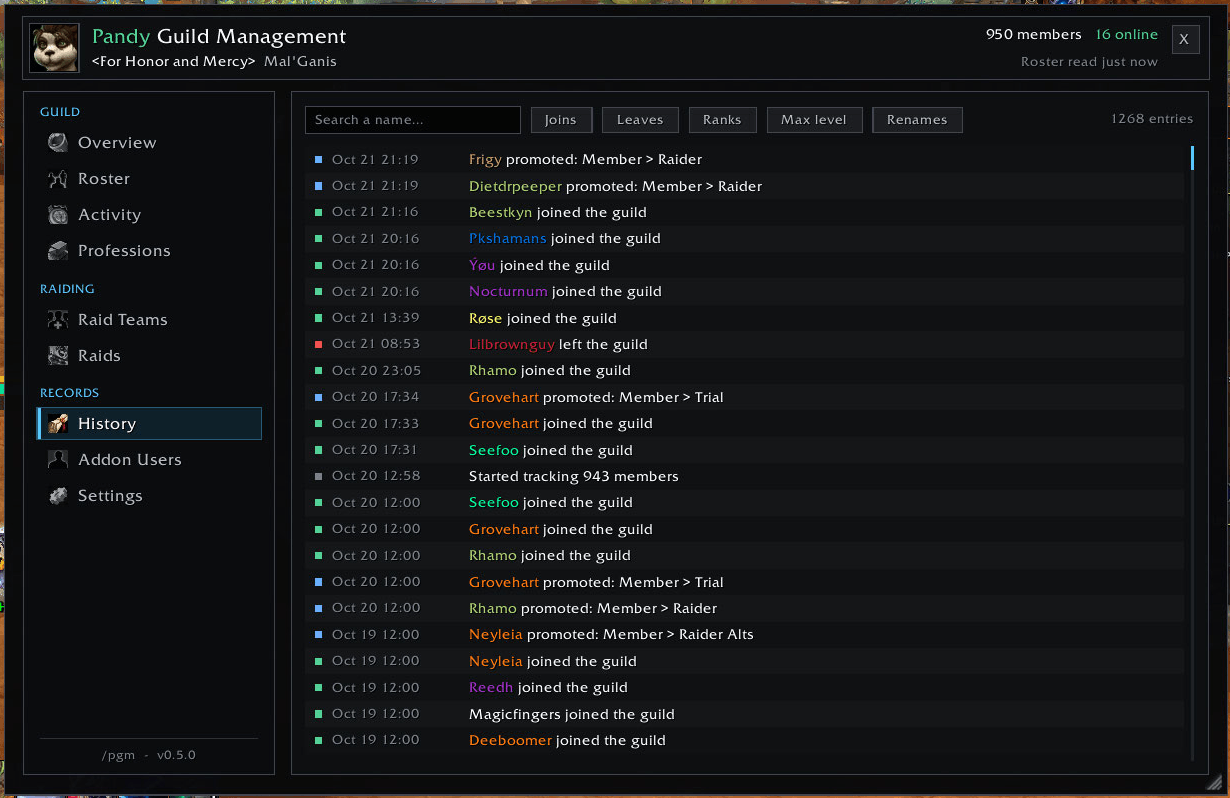This screenshot has width=1230, height=798.
Task: Click the Raid Teams sidebar icon
Action: point(58,320)
